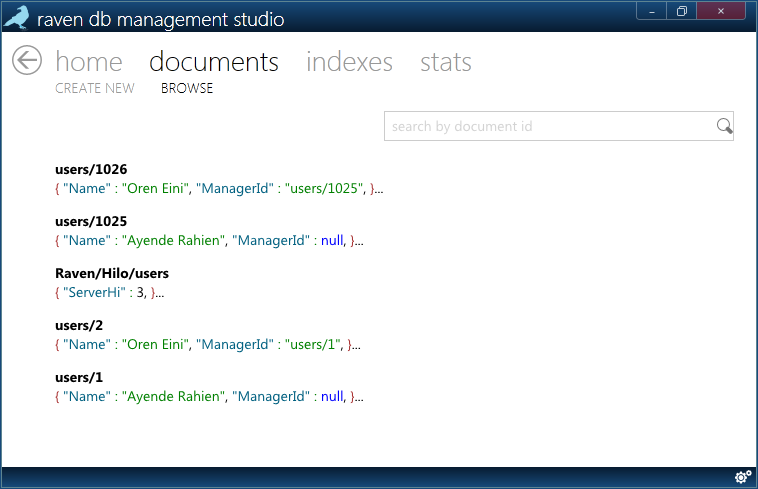Open document users/1
Viewport: 758px width, 489px height.
pyautogui.click(x=79, y=377)
